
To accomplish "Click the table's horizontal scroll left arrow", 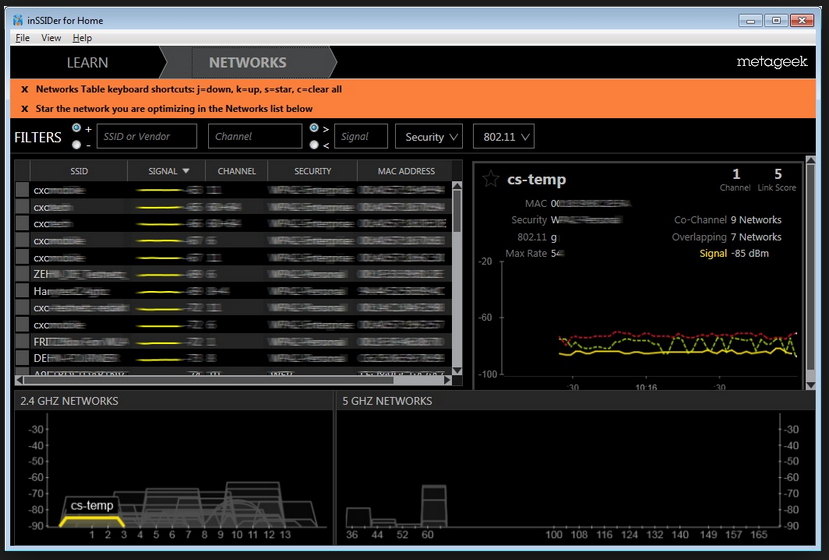I will (x=20, y=380).
